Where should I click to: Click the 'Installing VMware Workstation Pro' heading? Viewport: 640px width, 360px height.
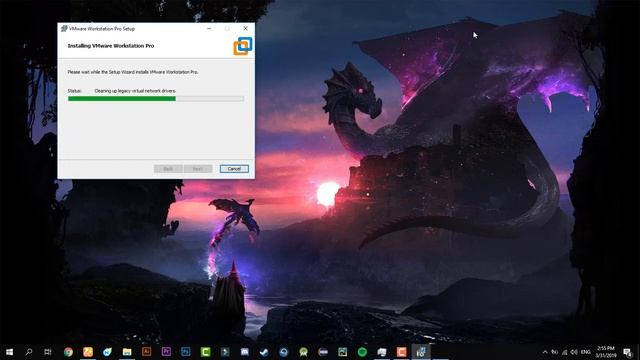(111, 46)
